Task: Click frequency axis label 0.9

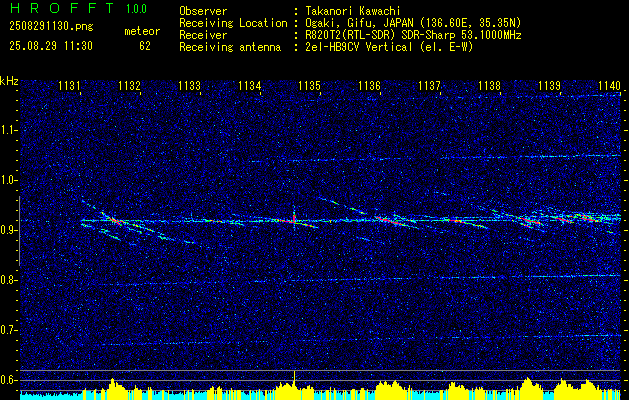Action: tap(8, 230)
